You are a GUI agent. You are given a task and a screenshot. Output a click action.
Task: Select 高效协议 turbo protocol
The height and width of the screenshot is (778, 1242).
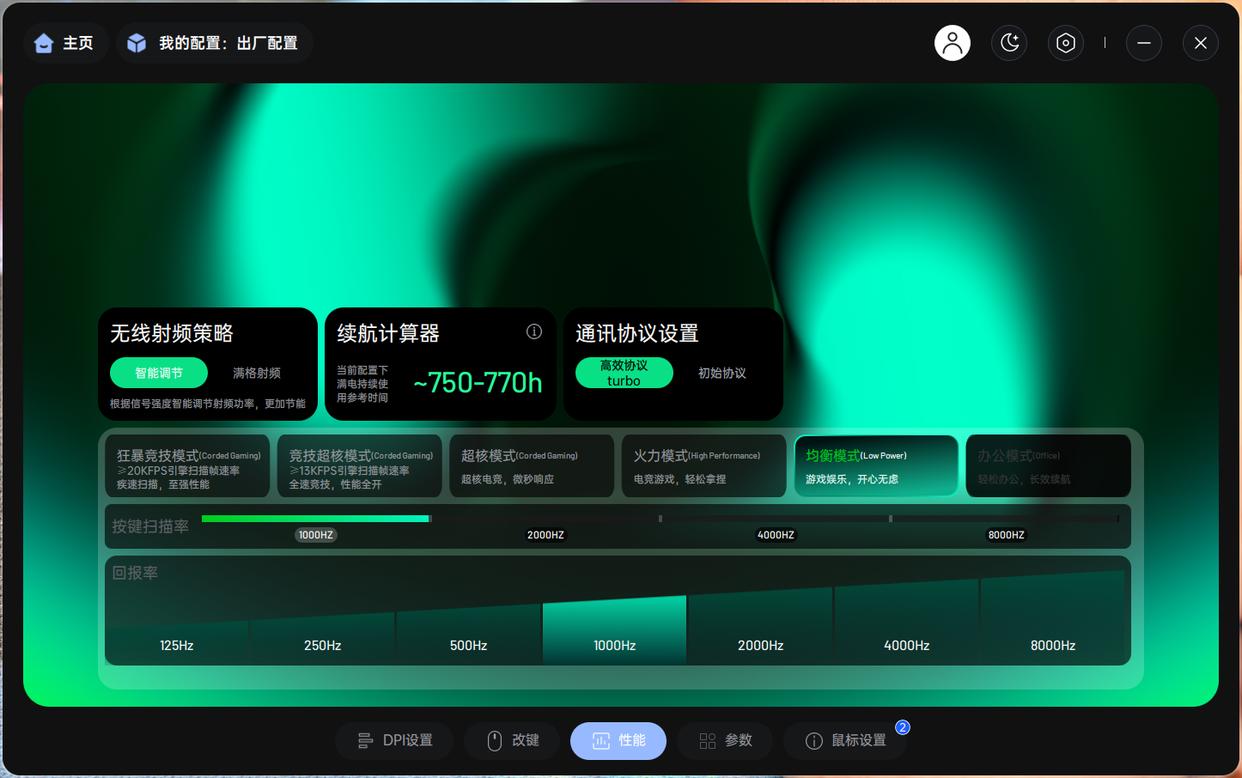coord(624,373)
